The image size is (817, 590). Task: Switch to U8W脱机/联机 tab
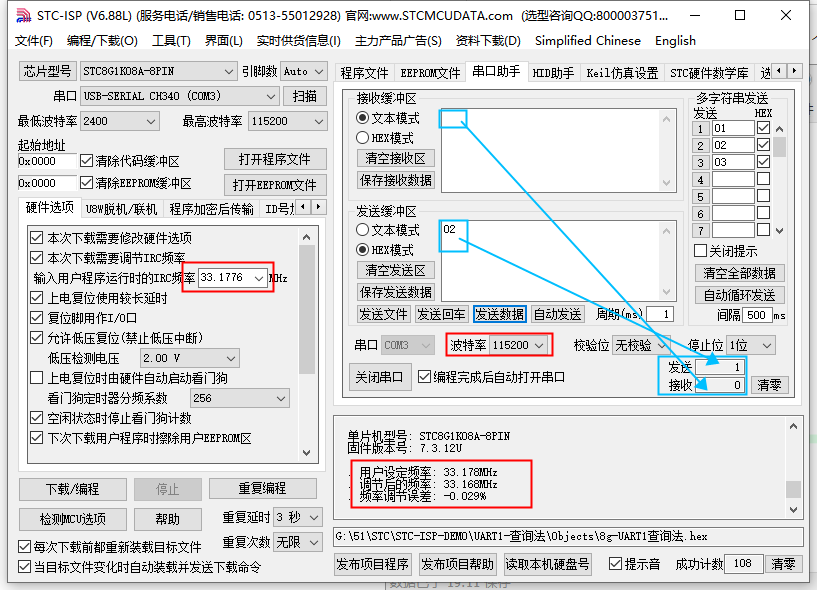click(x=121, y=209)
